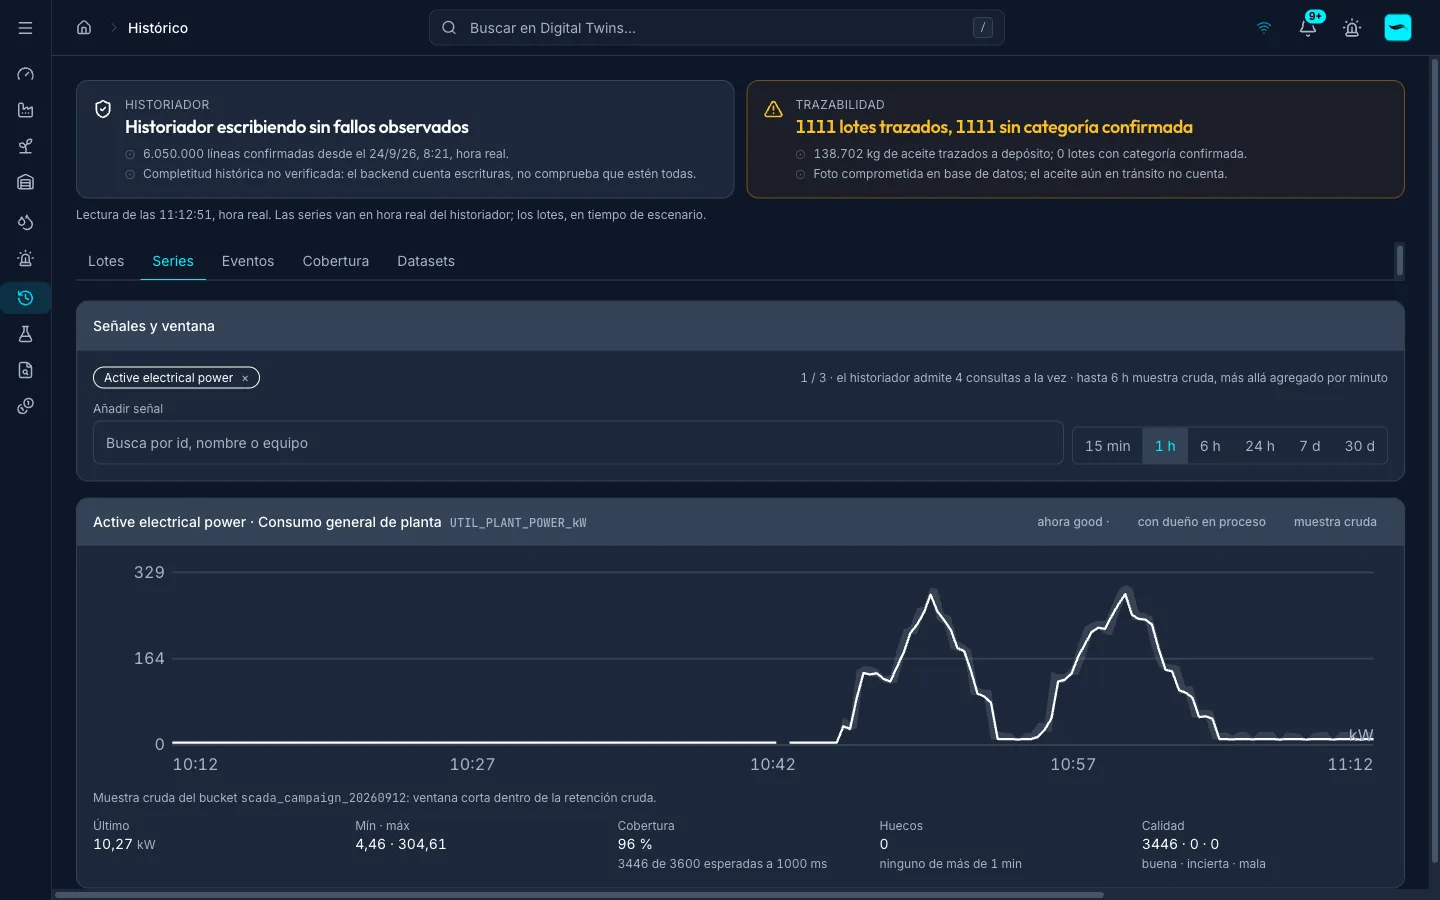Click the Último 10,27 kW value

(x=124, y=844)
